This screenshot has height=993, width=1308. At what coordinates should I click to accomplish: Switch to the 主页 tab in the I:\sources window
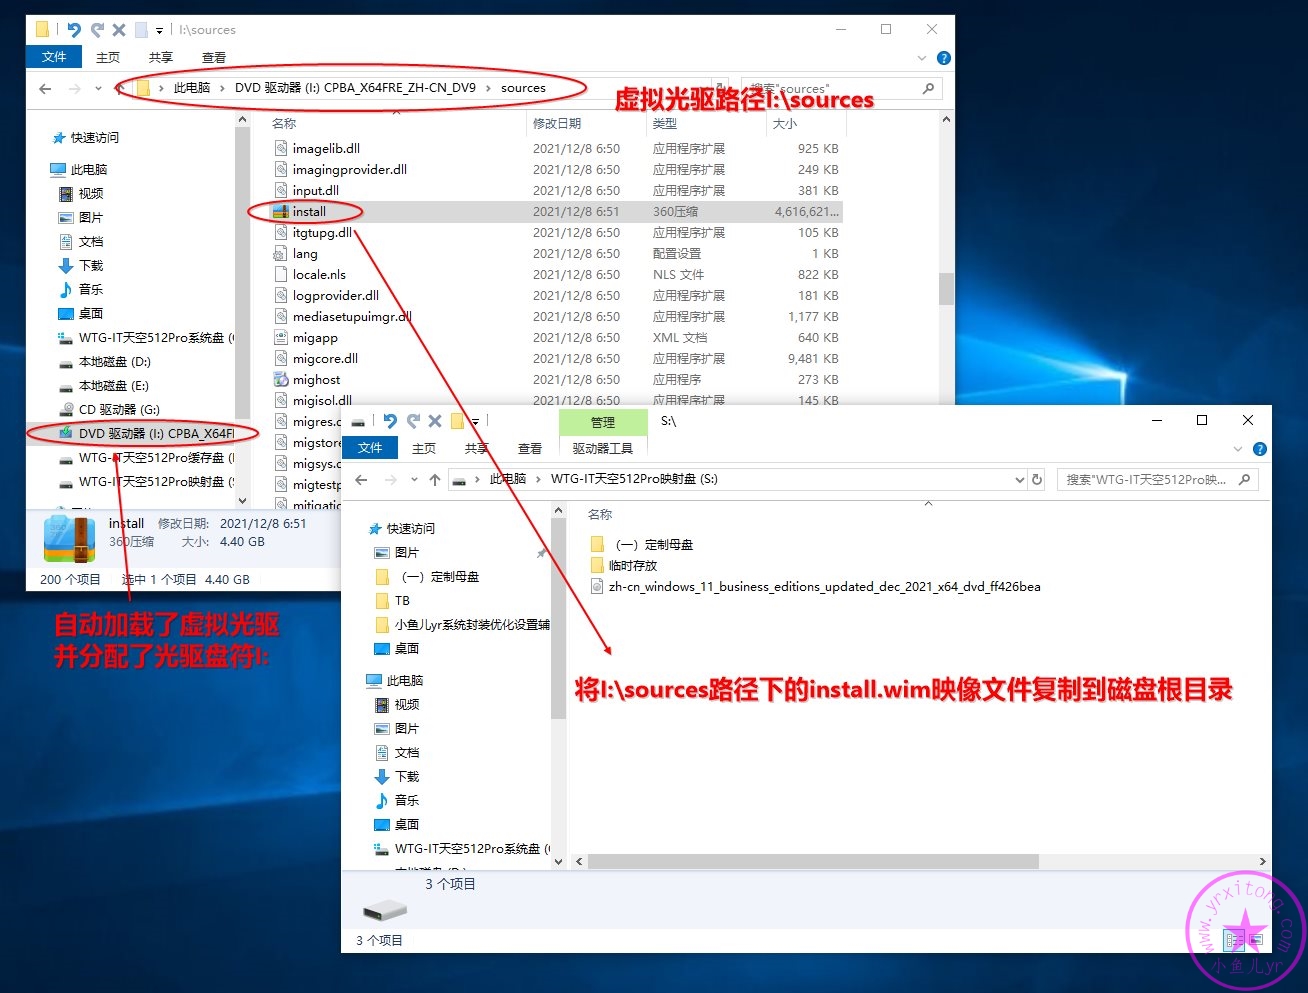[x=108, y=57]
